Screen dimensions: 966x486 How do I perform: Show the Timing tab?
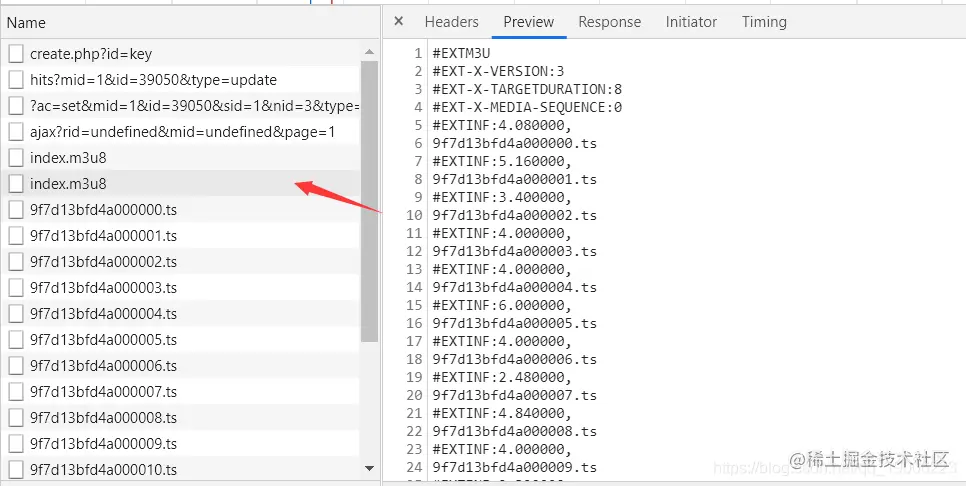point(764,22)
